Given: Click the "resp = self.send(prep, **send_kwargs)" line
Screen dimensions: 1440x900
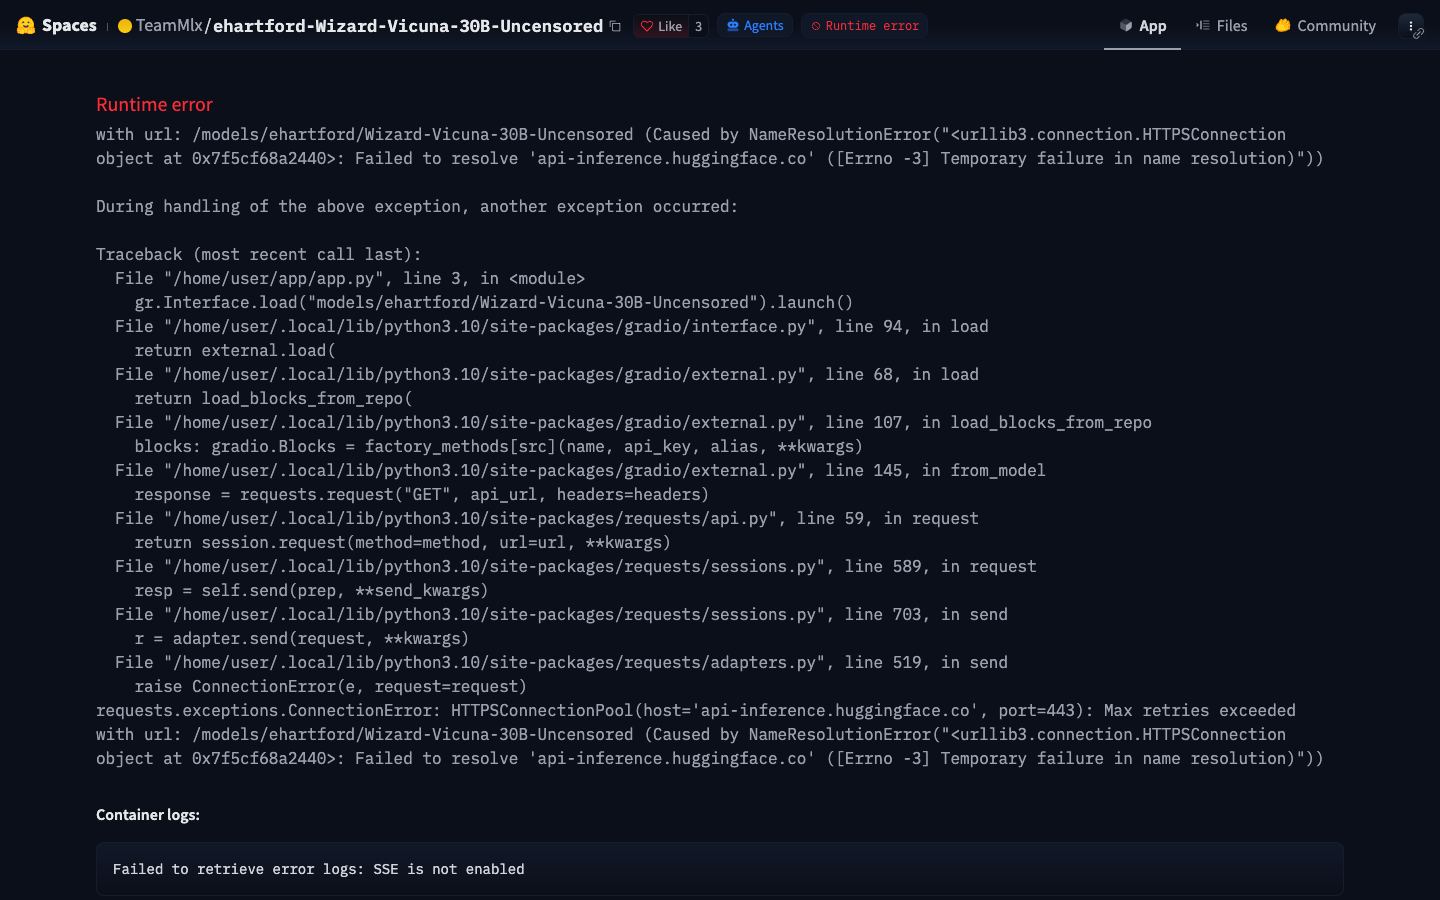Looking at the screenshot, I should coord(311,590).
